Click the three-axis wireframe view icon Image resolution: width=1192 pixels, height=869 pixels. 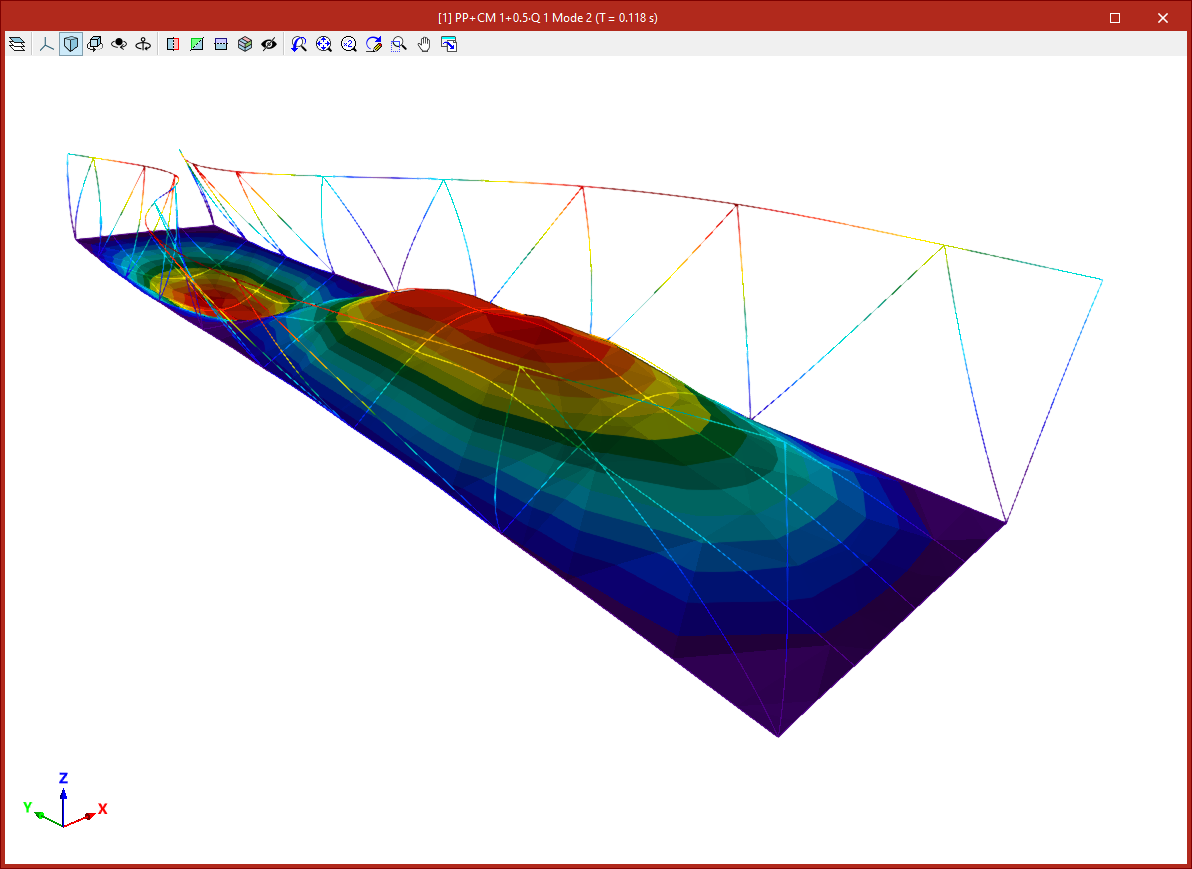[46, 44]
